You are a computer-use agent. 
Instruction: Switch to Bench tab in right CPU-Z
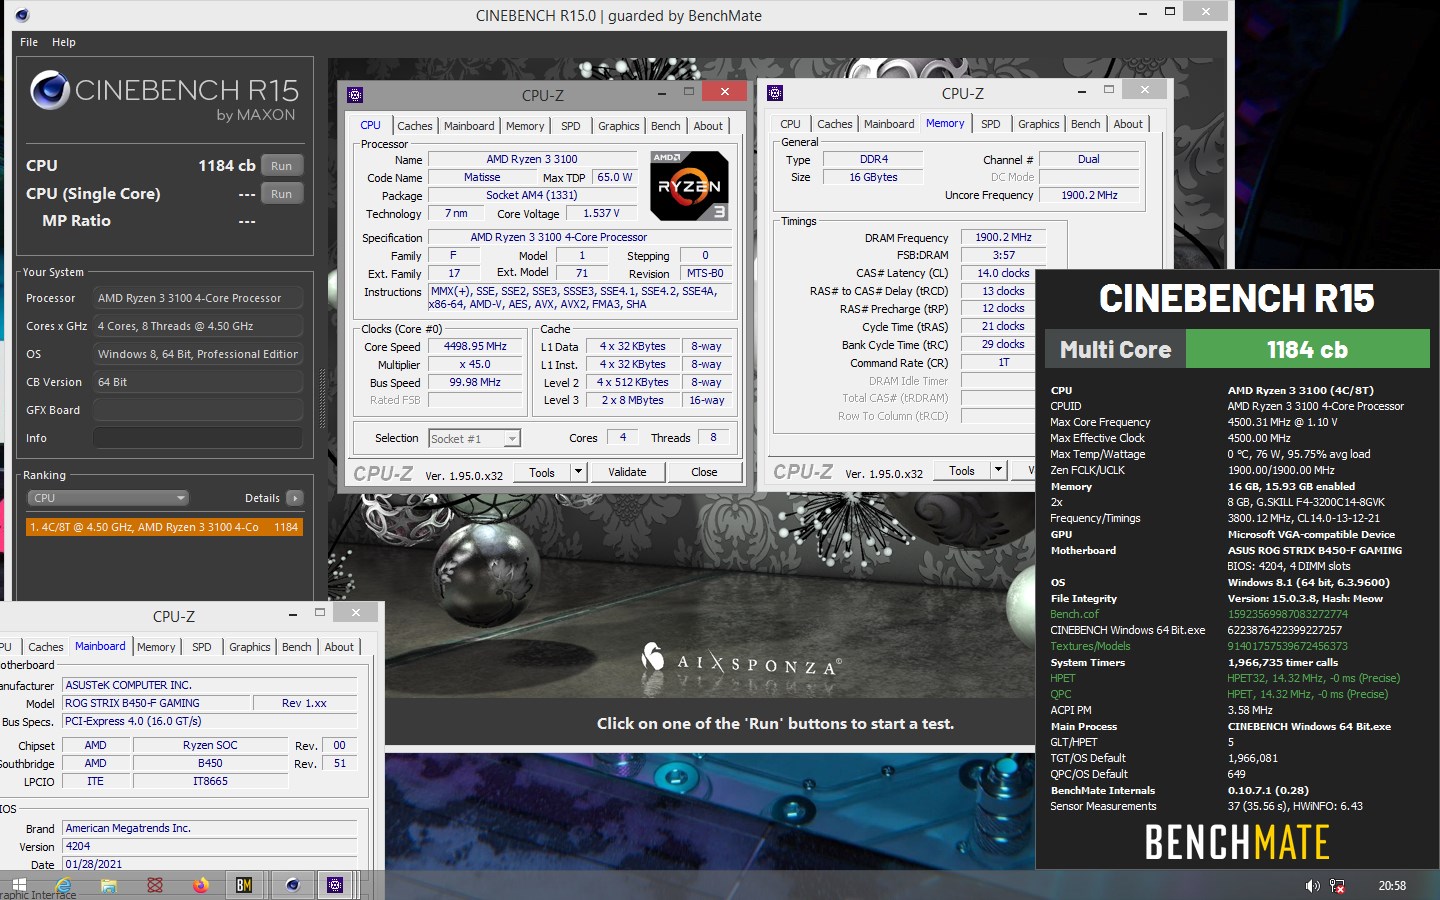1086,124
